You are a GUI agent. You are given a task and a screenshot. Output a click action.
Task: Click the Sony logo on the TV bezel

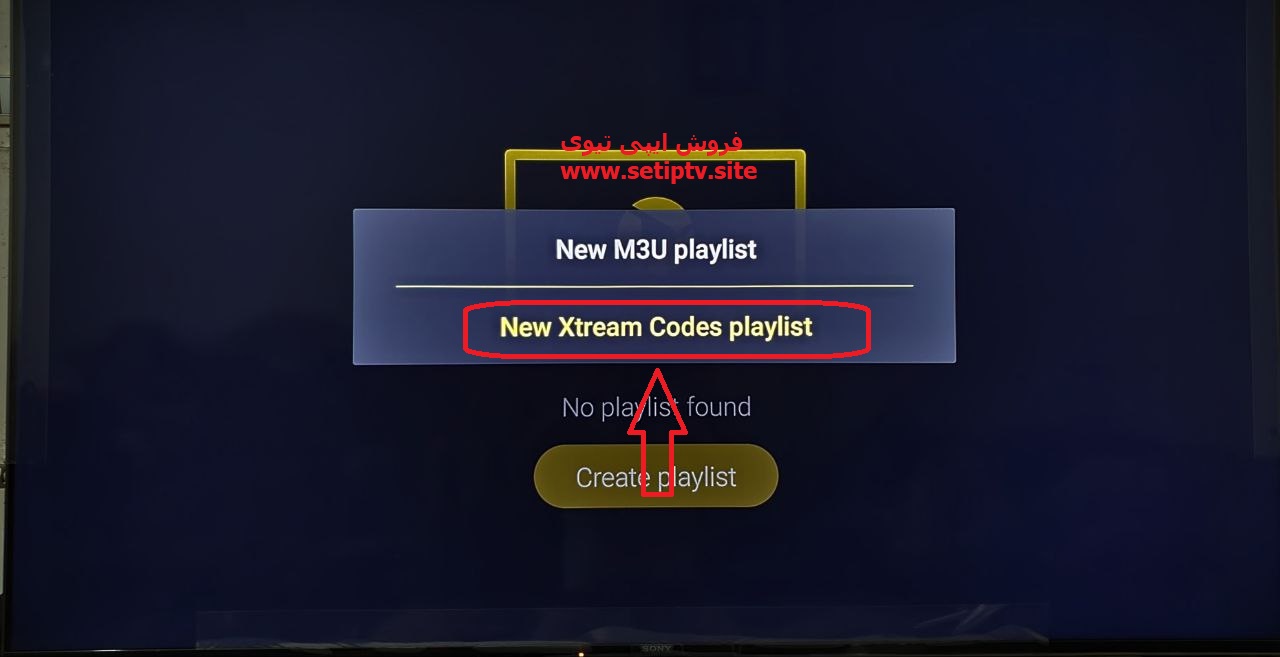click(656, 649)
